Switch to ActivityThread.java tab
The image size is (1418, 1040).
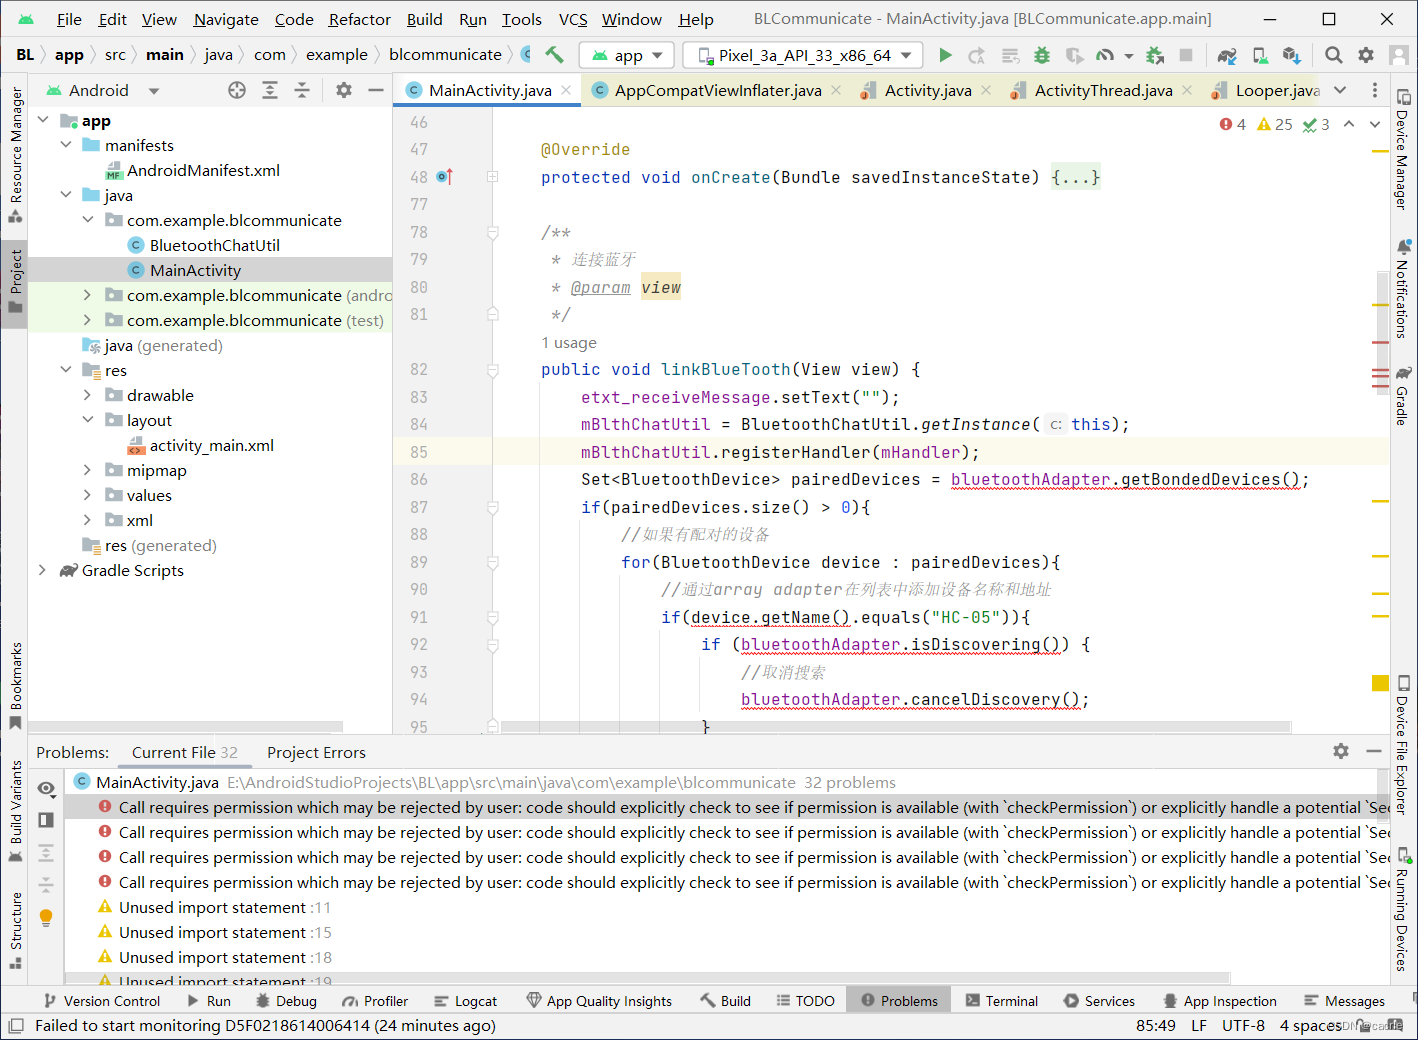pyautogui.click(x=1103, y=90)
